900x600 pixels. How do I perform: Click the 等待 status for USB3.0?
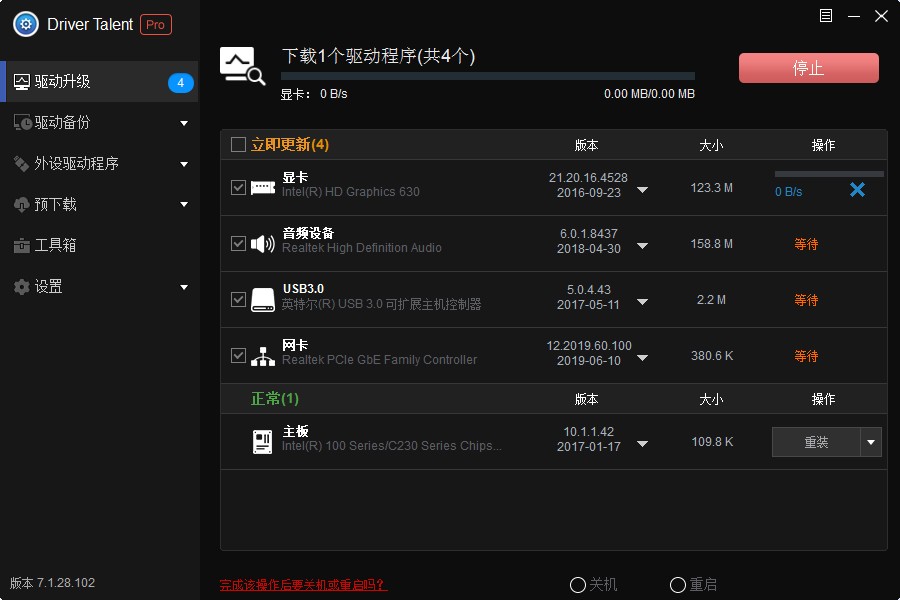coord(806,300)
